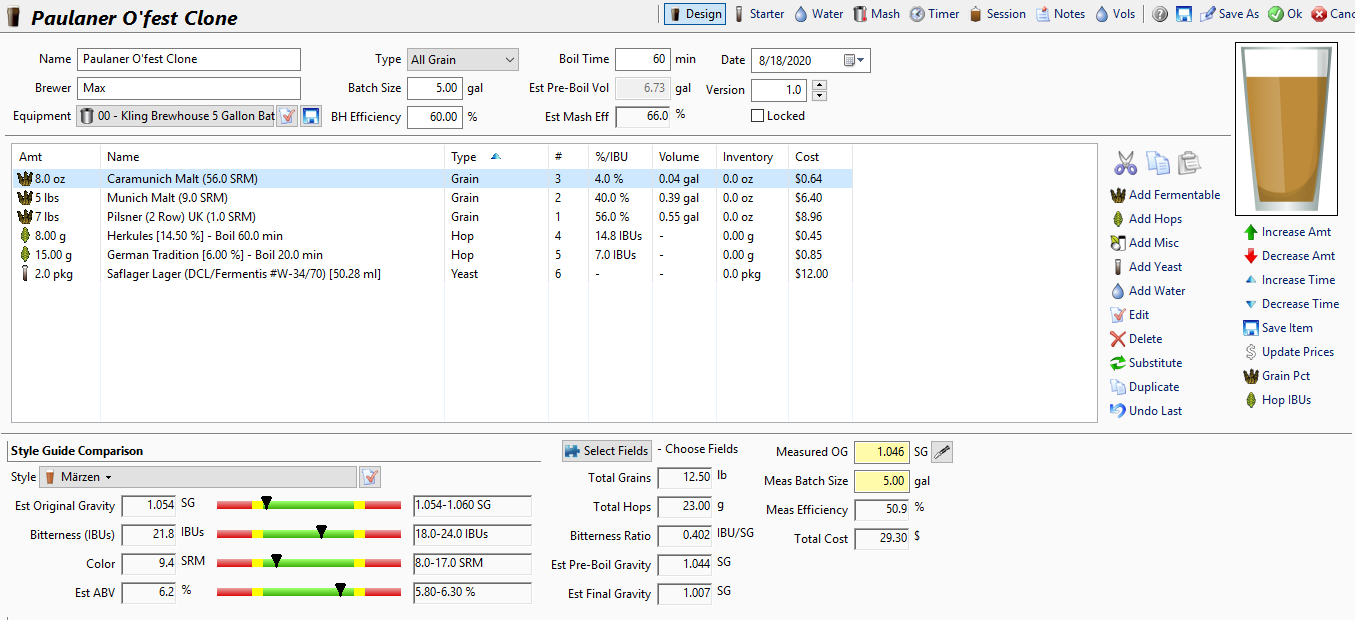The image size is (1355, 620).
Task: Click the Save As button
Action: point(1229,14)
